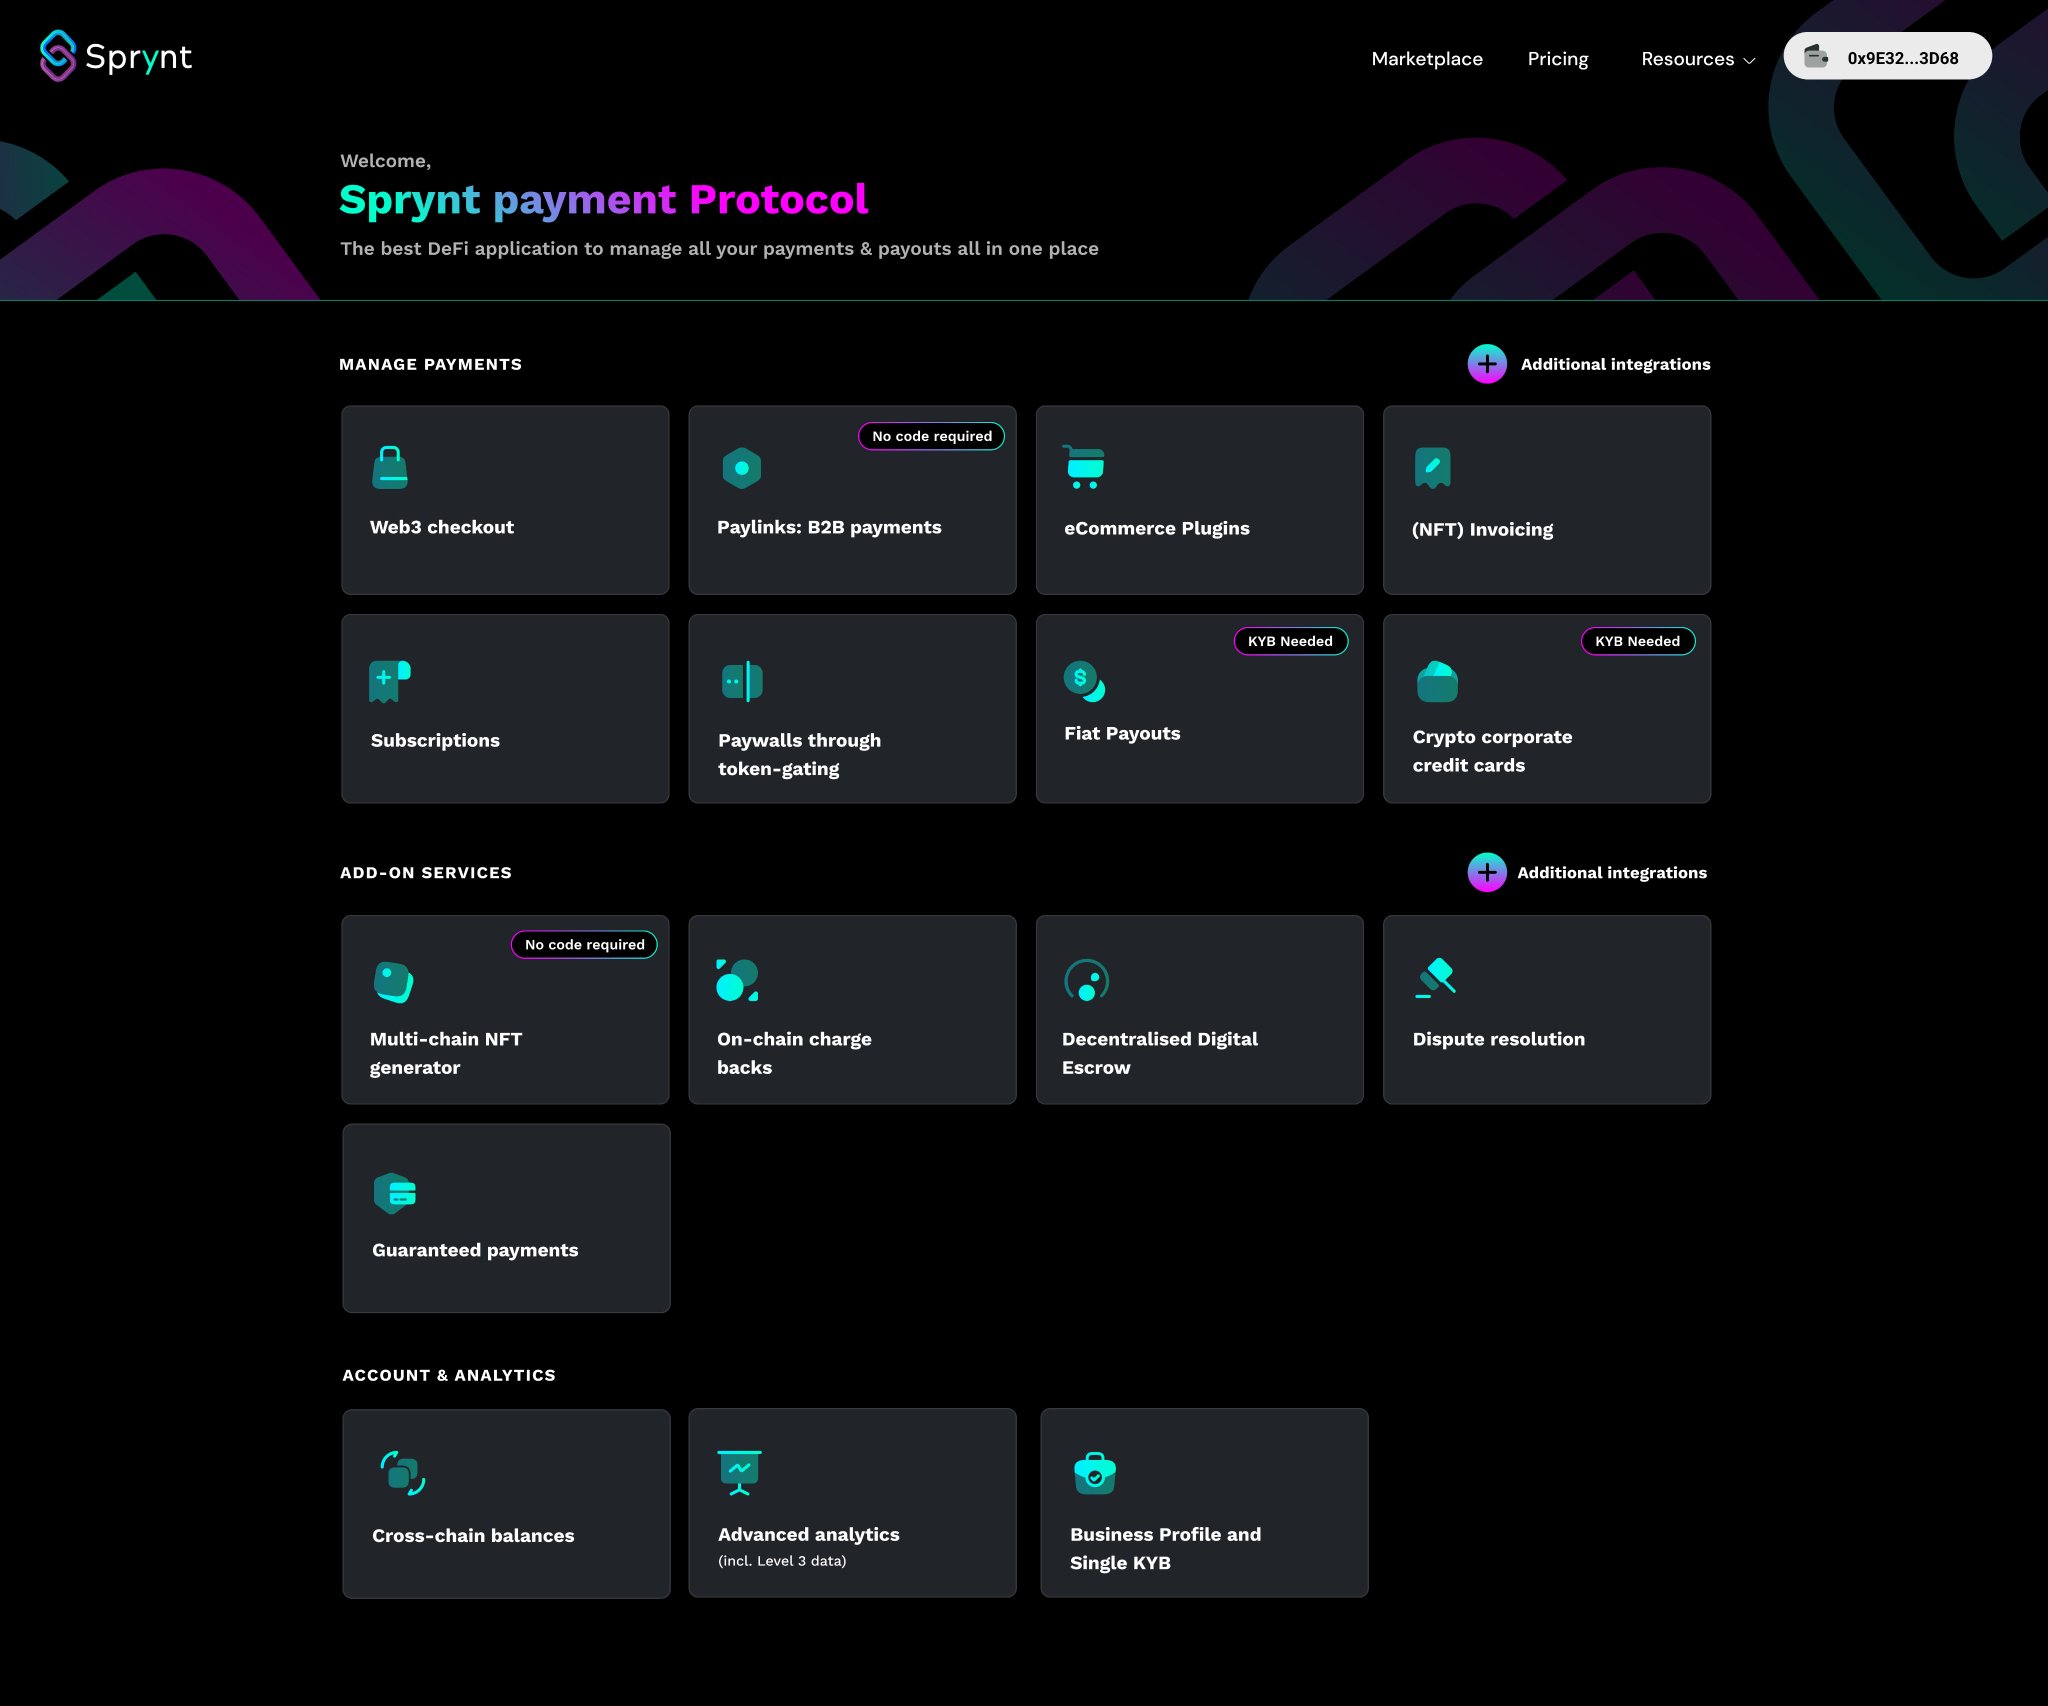Open Decentralised Digital Escrow text
The width and height of the screenshot is (2048, 1706).
tap(1160, 1053)
